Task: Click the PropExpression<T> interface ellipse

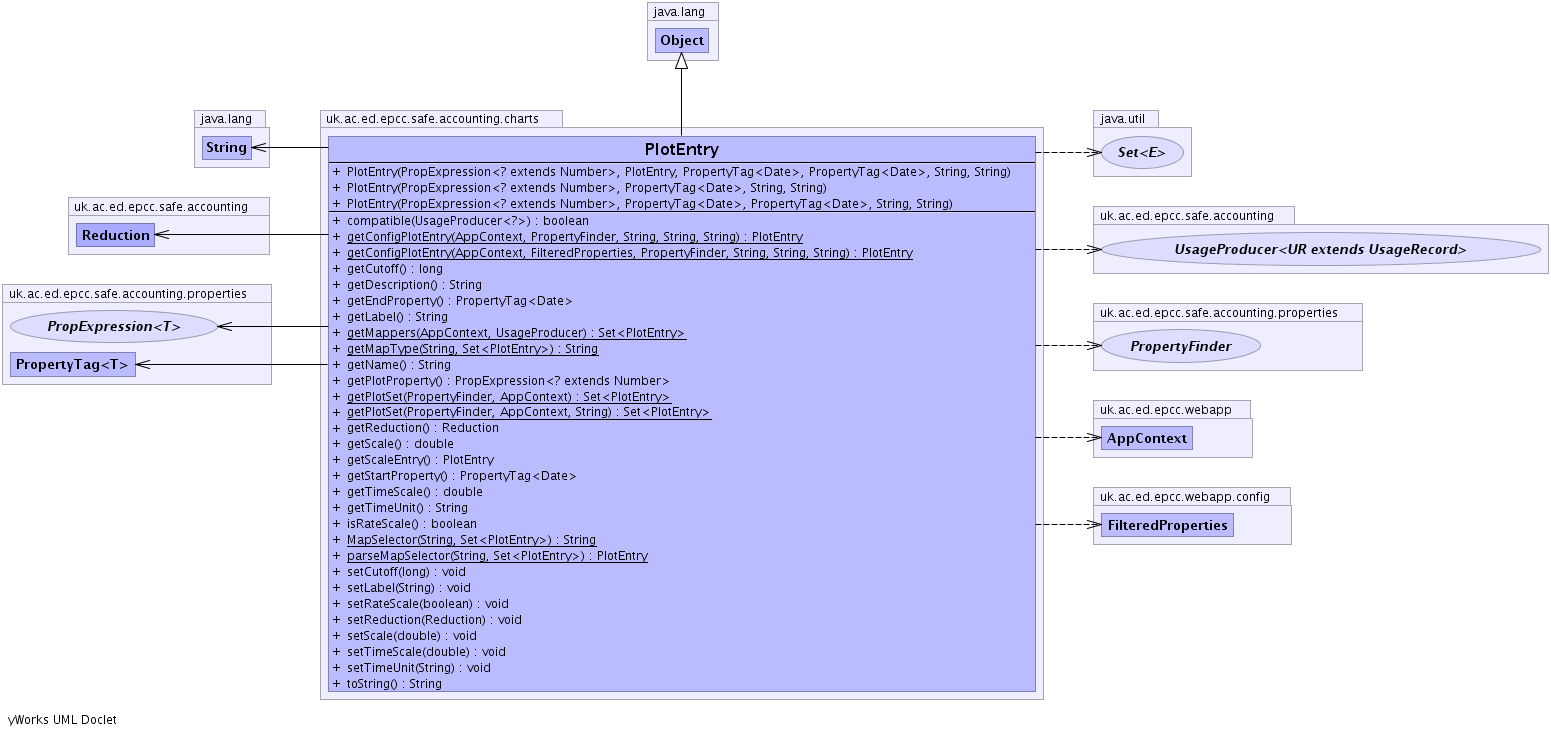Action: click(114, 326)
